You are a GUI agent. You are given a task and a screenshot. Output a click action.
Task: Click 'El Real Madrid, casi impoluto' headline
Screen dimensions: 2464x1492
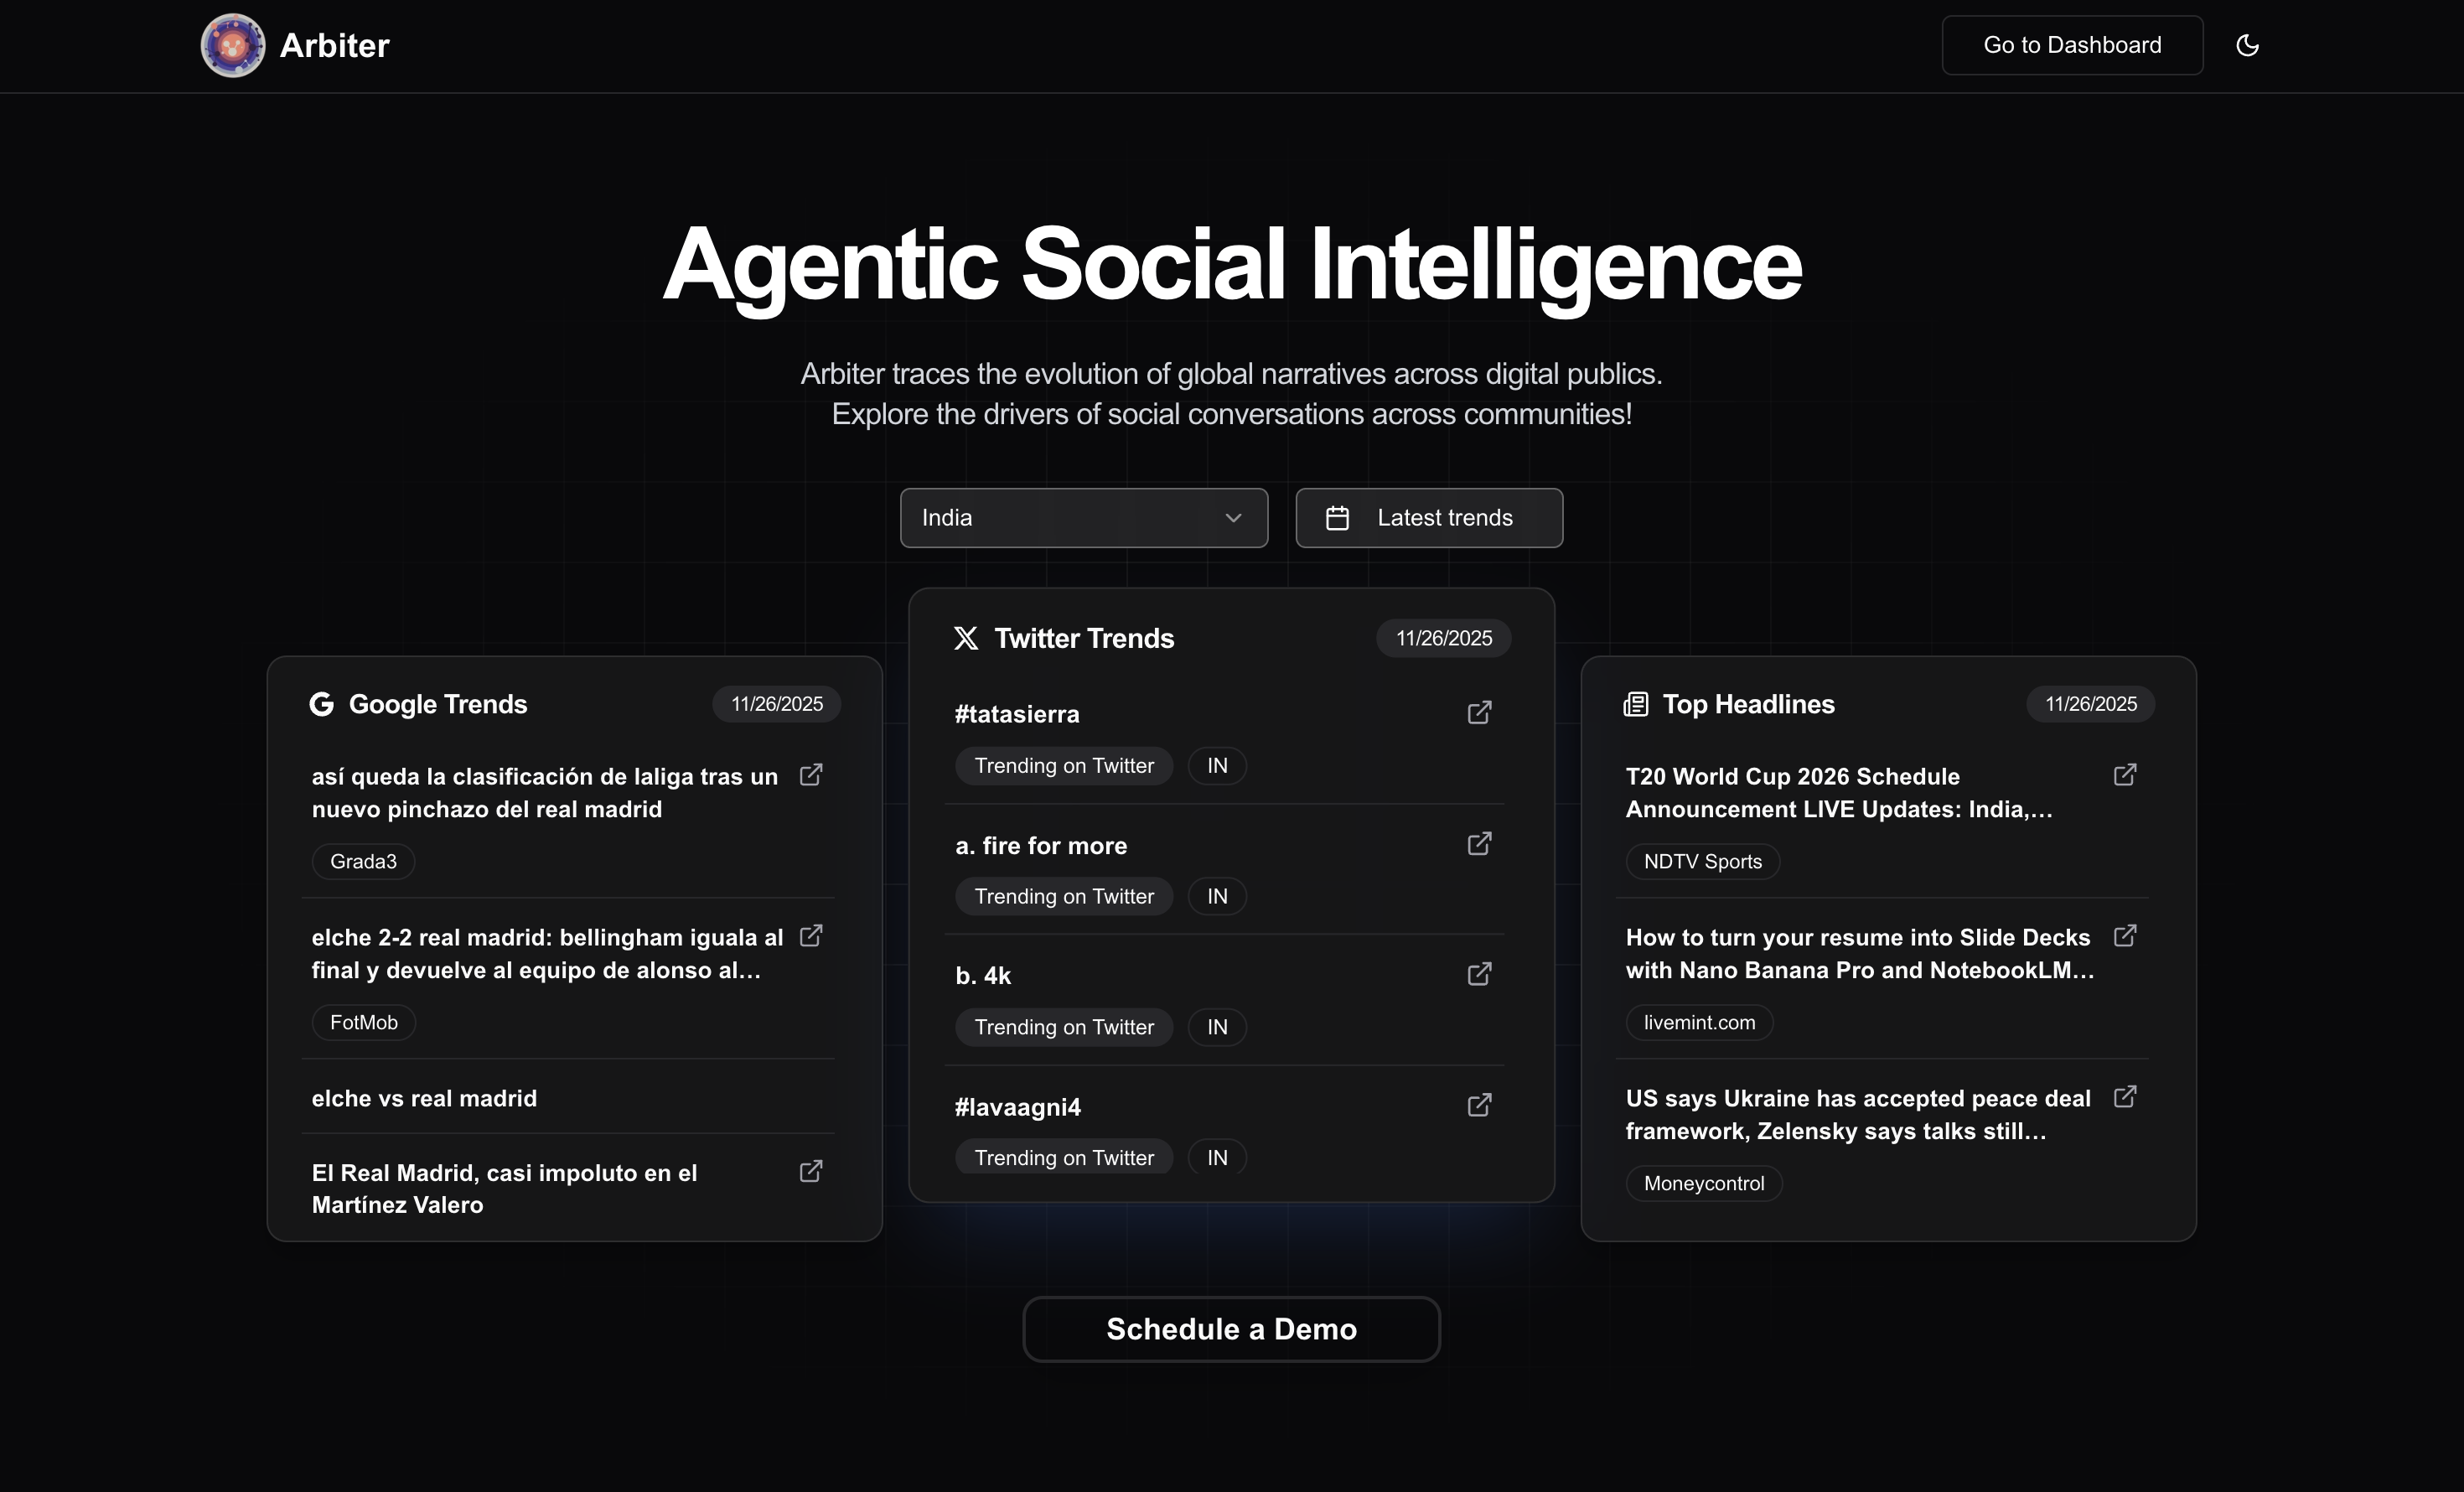pos(505,1189)
